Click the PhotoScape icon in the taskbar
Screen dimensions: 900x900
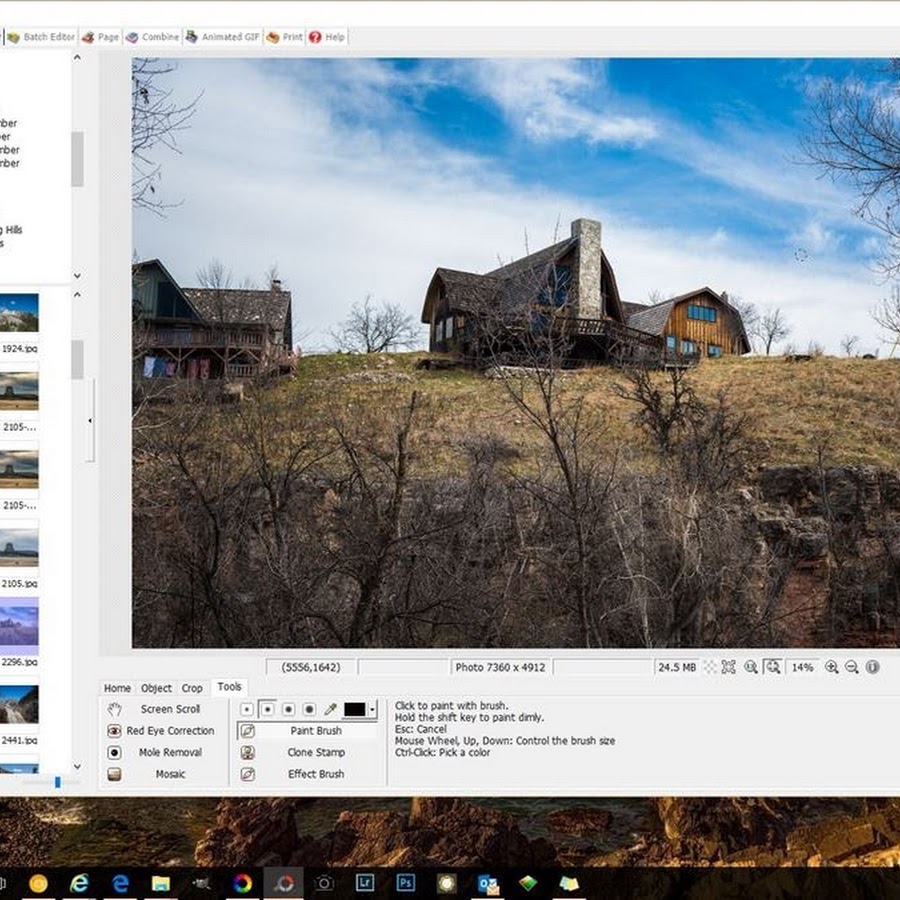click(284, 883)
